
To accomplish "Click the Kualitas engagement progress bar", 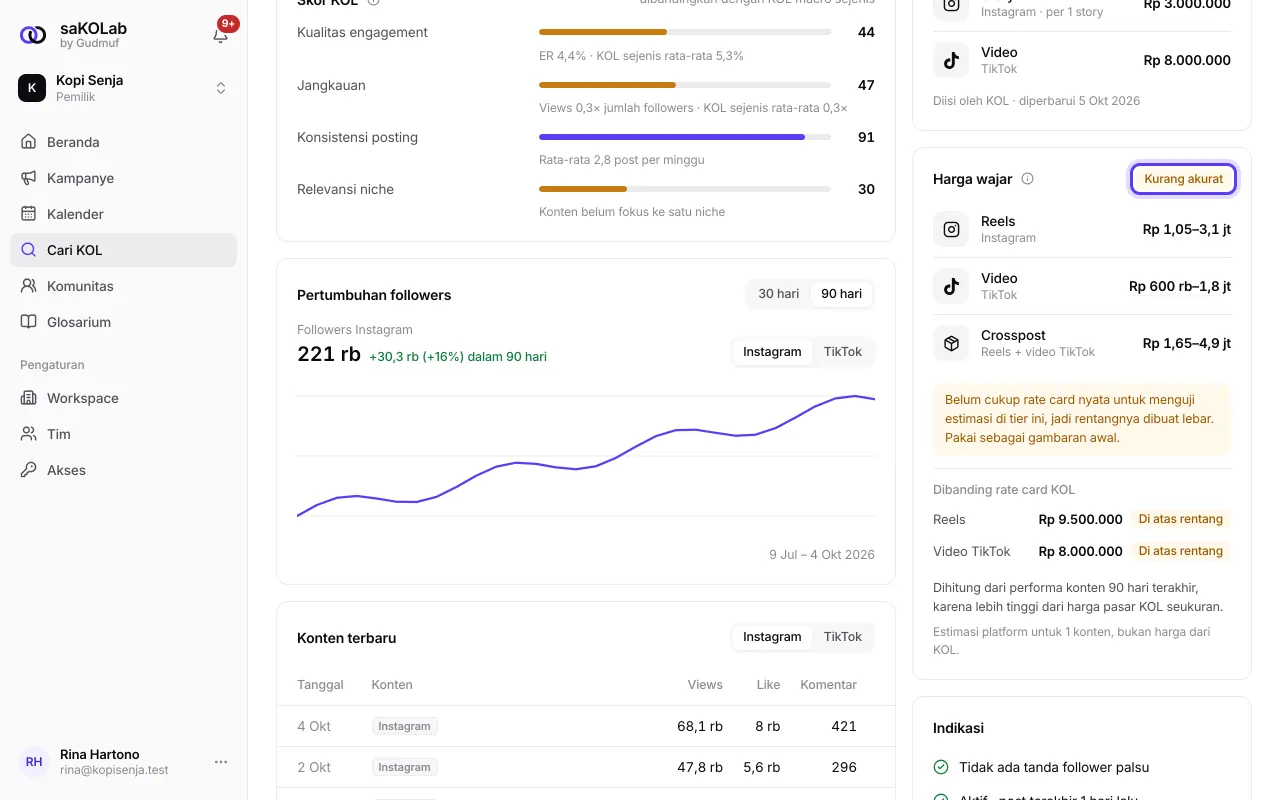I will coord(685,32).
